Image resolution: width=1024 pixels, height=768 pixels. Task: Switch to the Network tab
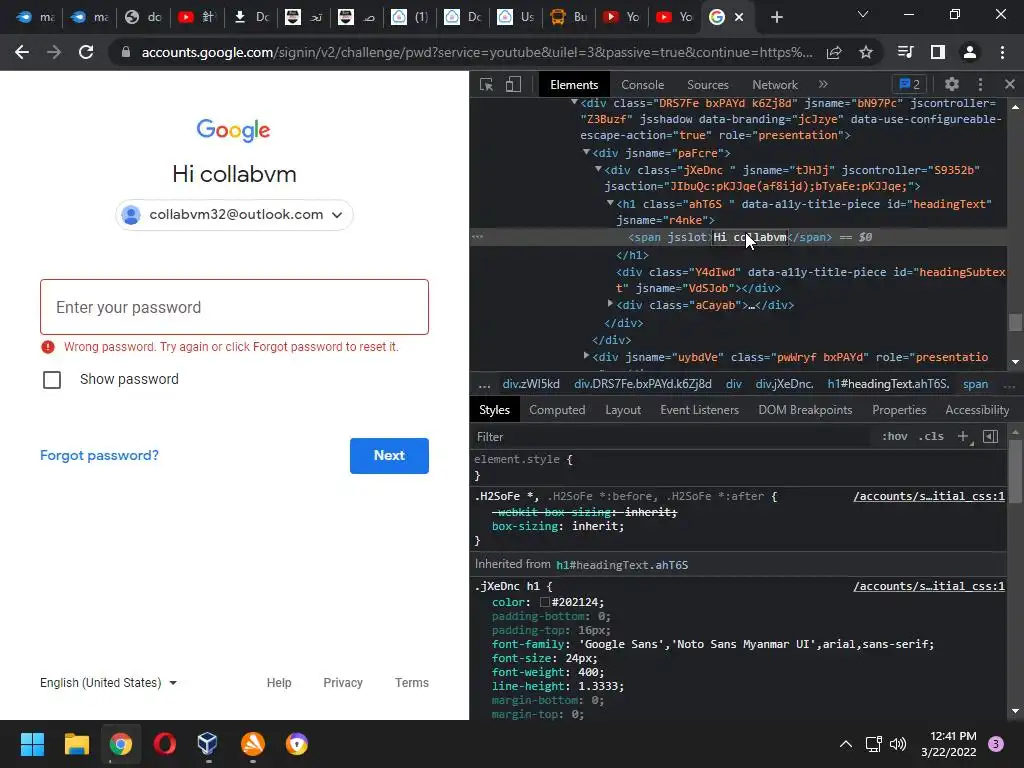click(x=775, y=84)
